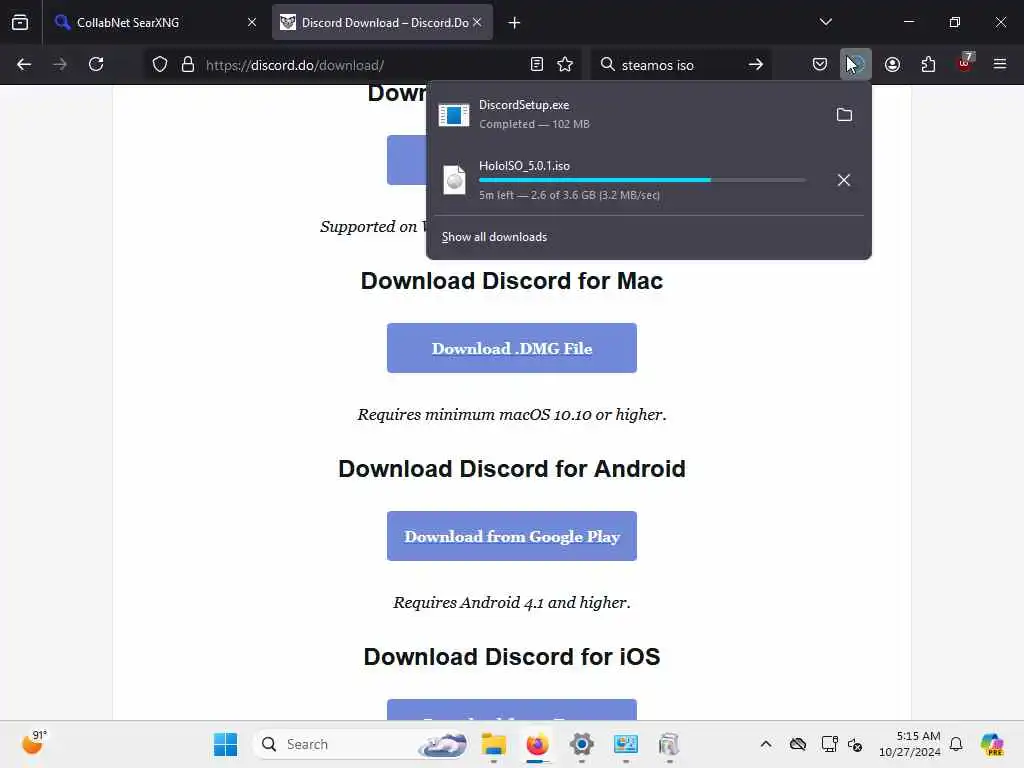Screen dimensions: 1024x768
Task: Save page to Pocket icon
Action: coord(820,64)
